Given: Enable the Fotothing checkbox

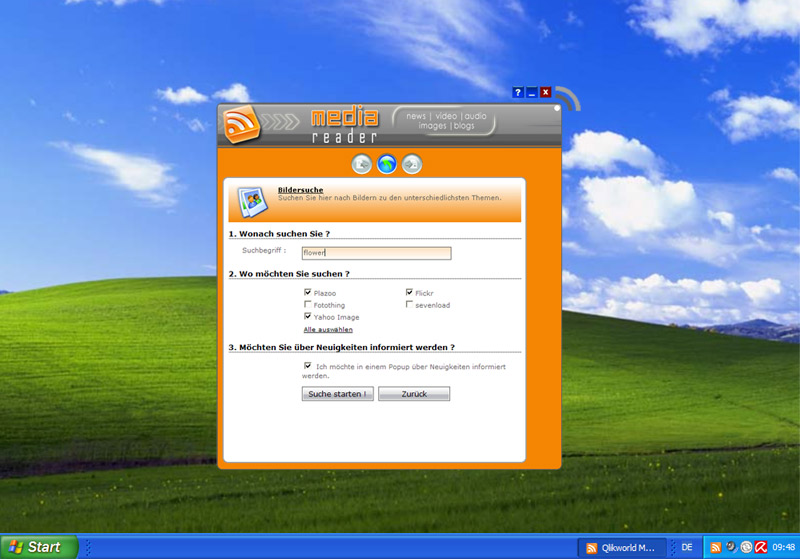Looking at the screenshot, I should point(307,304).
